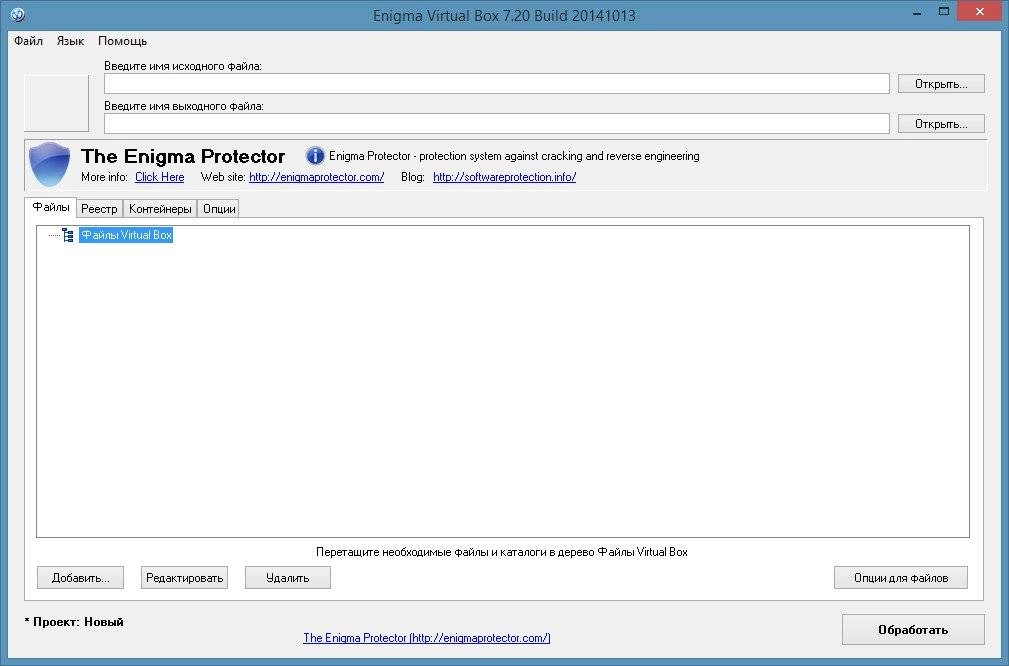This screenshot has width=1009, height=666.
Task: Click the Enigma Virtual Box title bar icon
Action: click(x=18, y=14)
